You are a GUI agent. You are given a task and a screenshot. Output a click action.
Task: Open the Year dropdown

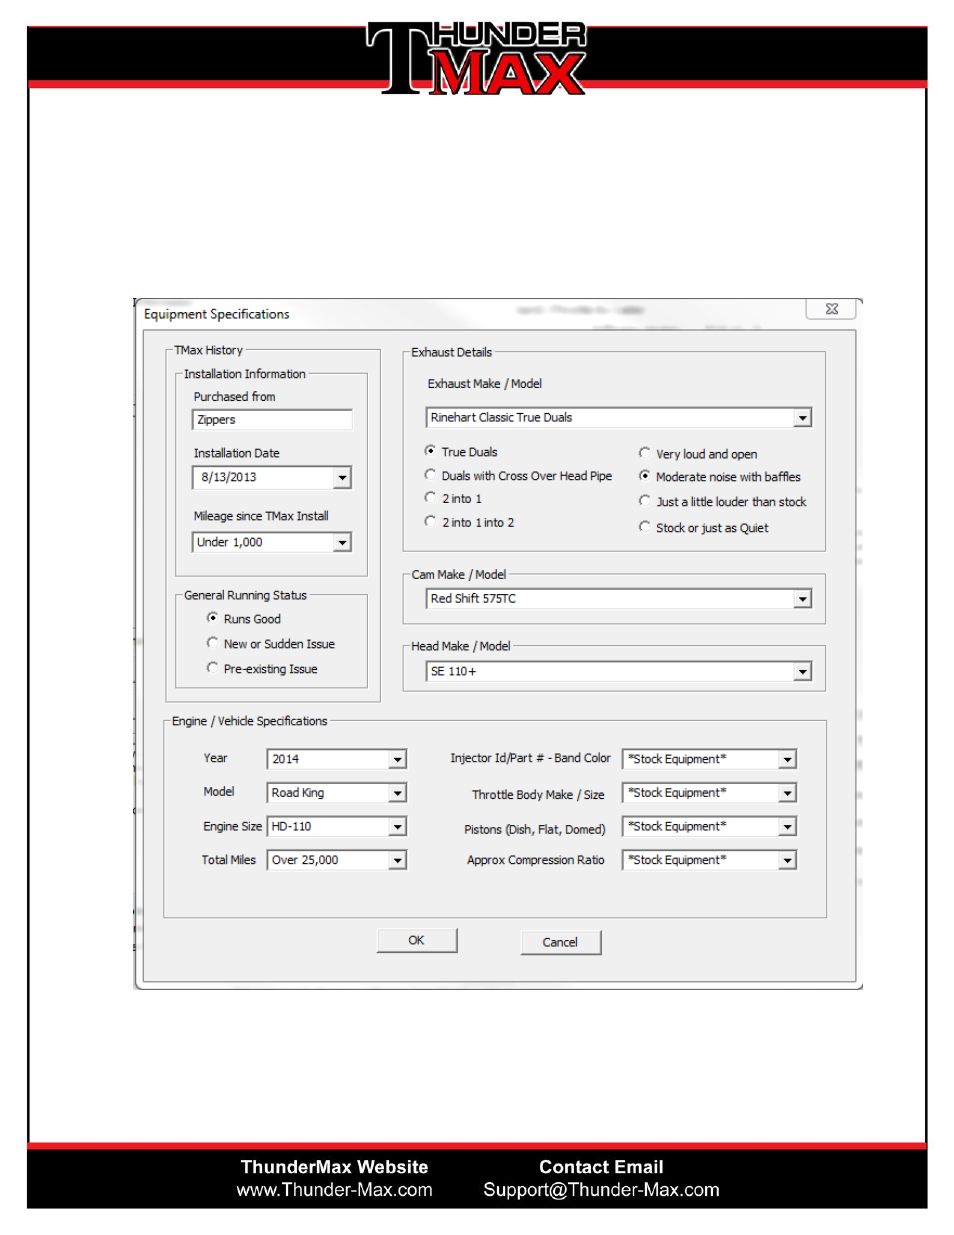(397, 760)
